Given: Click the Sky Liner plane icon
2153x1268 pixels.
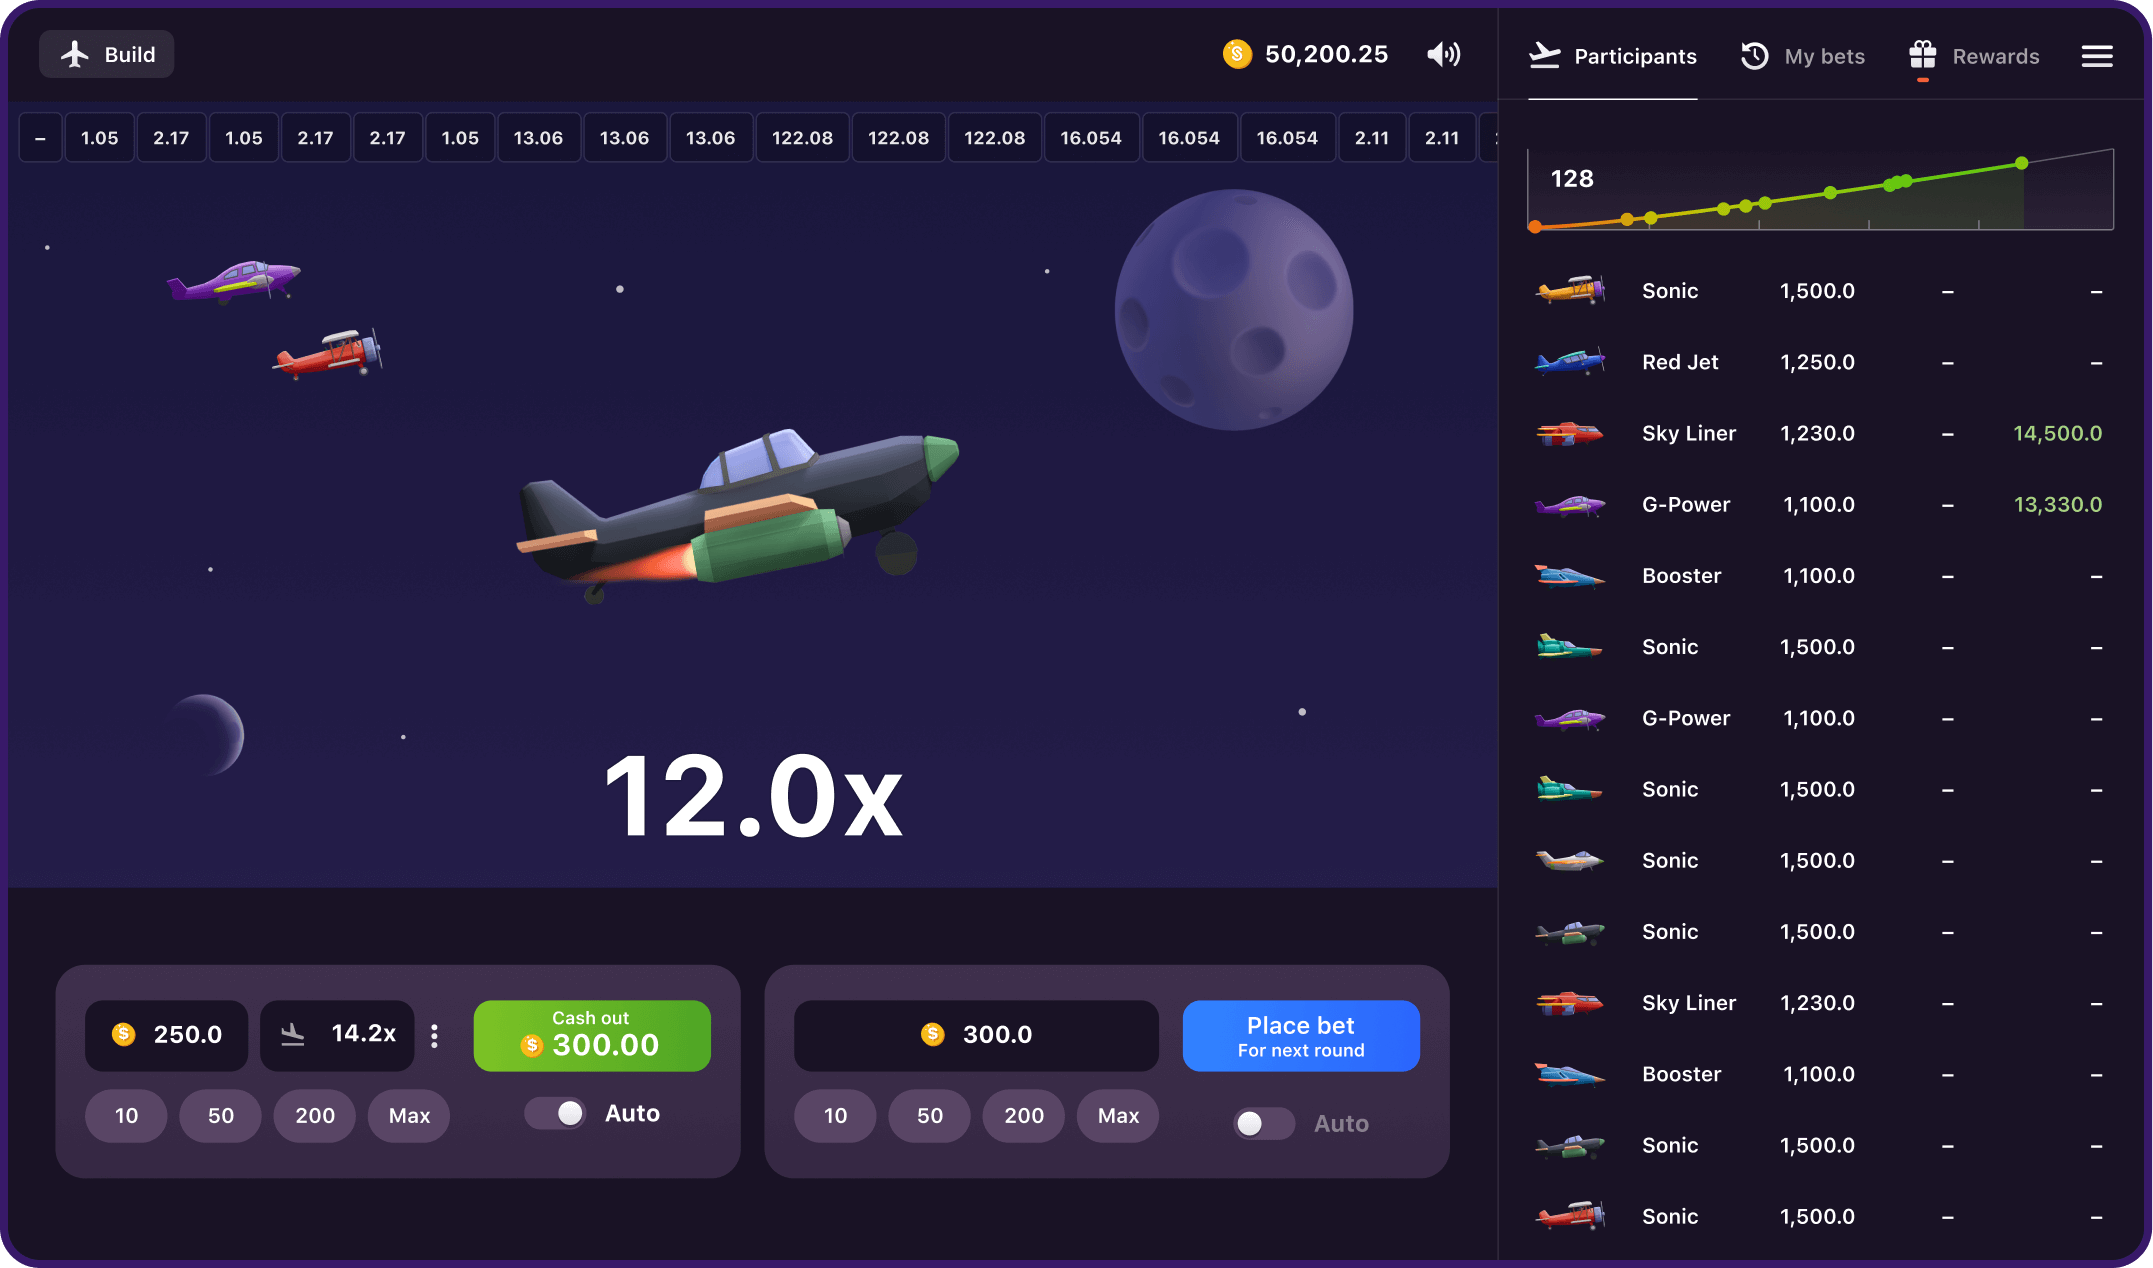Looking at the screenshot, I should point(1569,433).
